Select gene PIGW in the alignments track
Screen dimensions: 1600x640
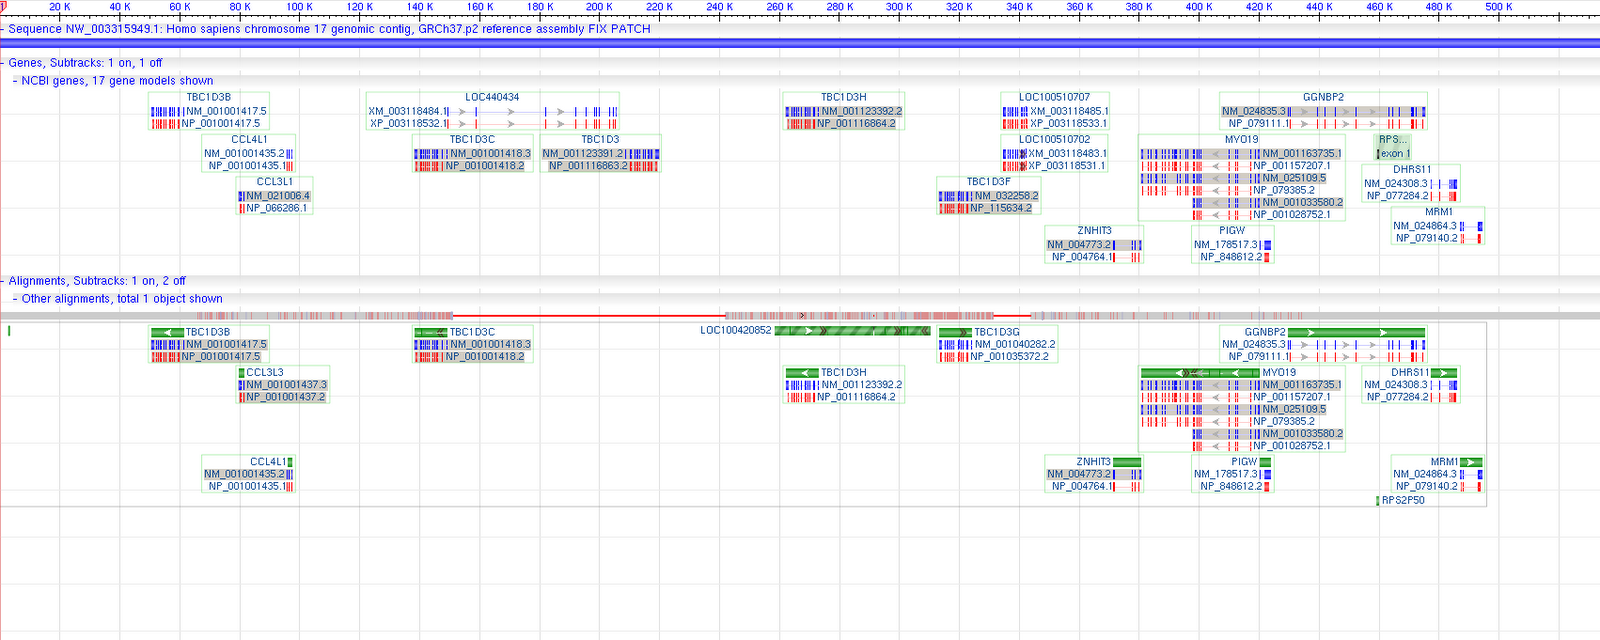(1244, 462)
